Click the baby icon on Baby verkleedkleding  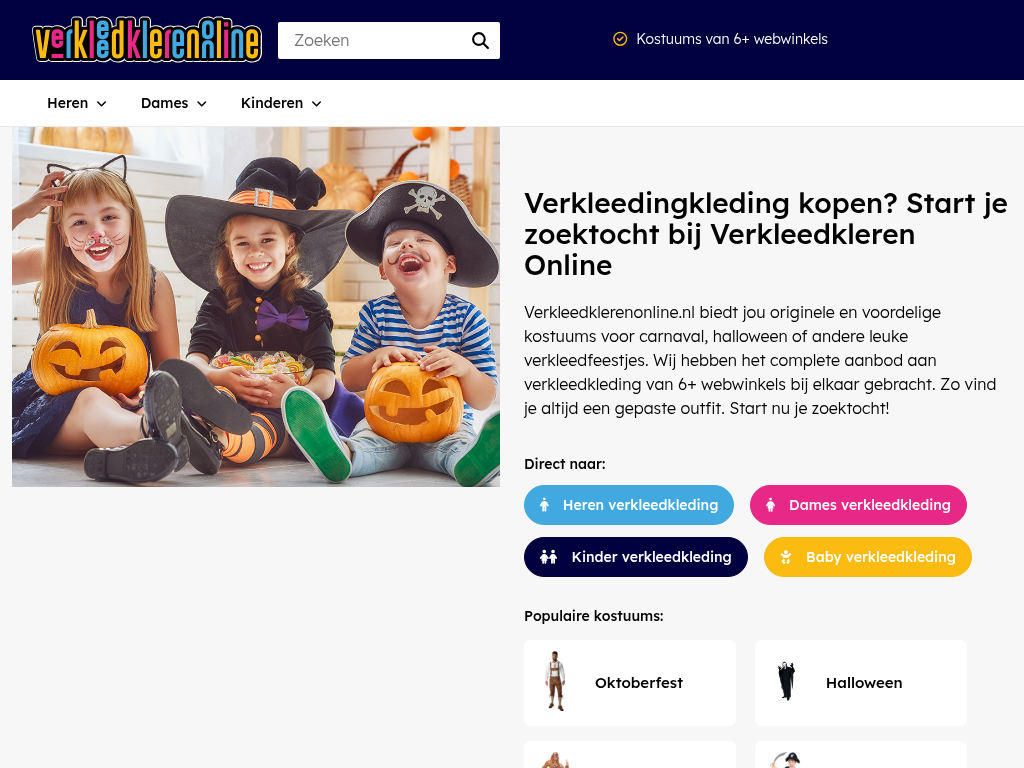point(786,557)
